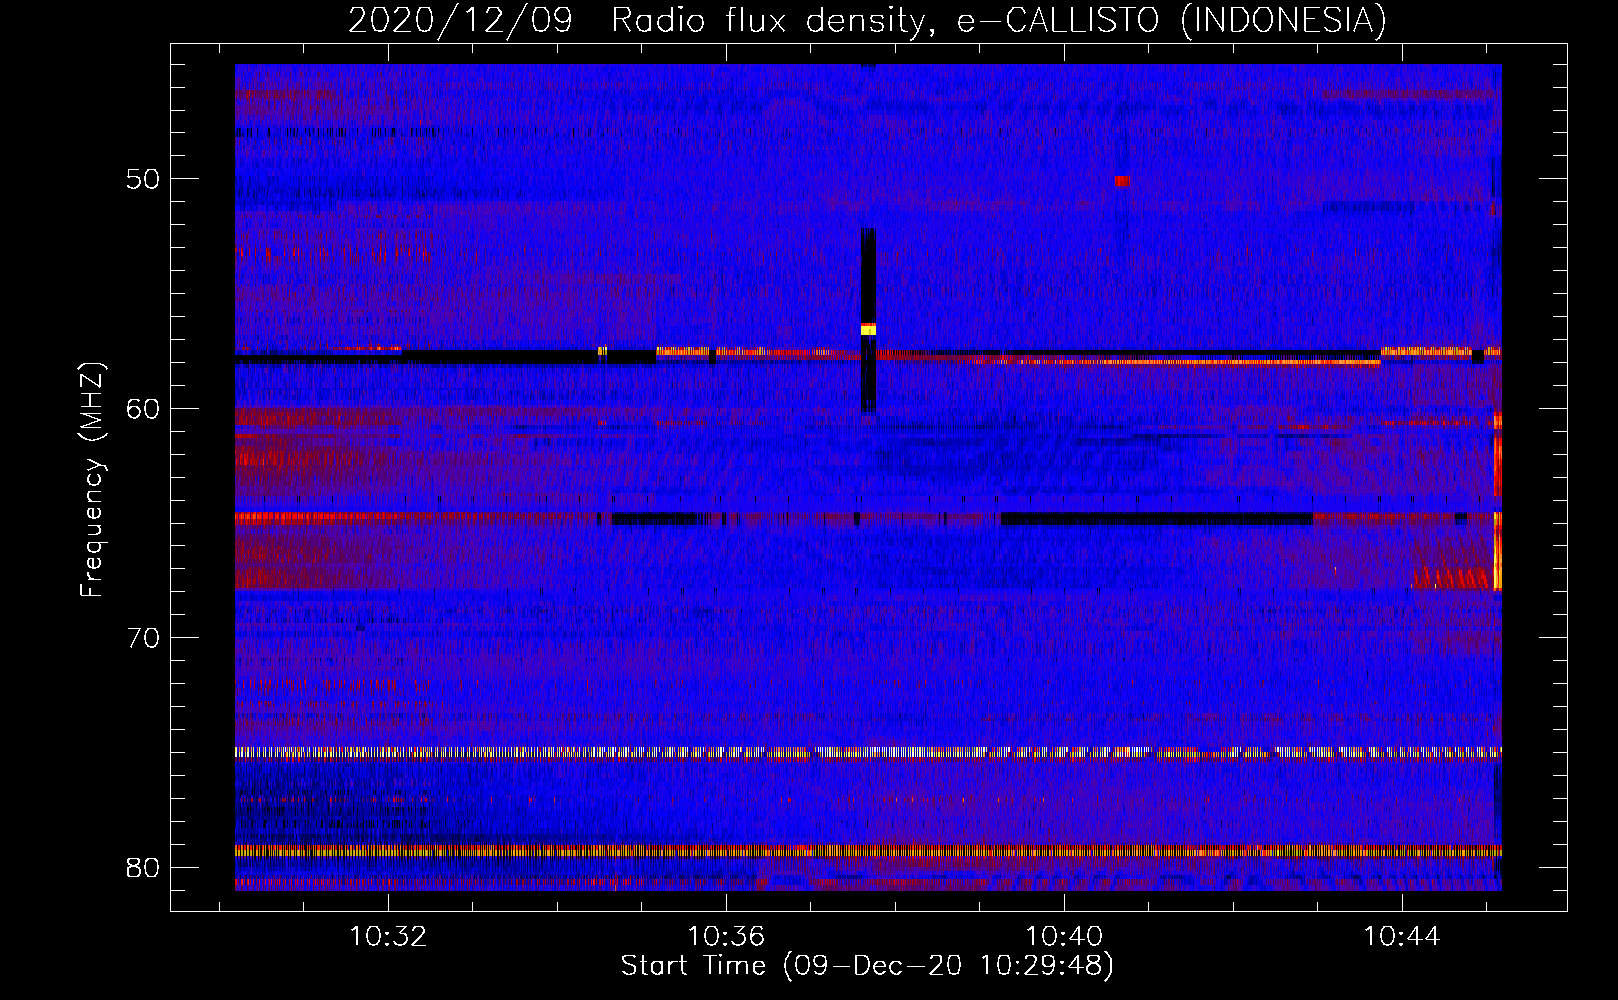
Task: Click the small red square at 50 MHz
Action: click(1121, 181)
